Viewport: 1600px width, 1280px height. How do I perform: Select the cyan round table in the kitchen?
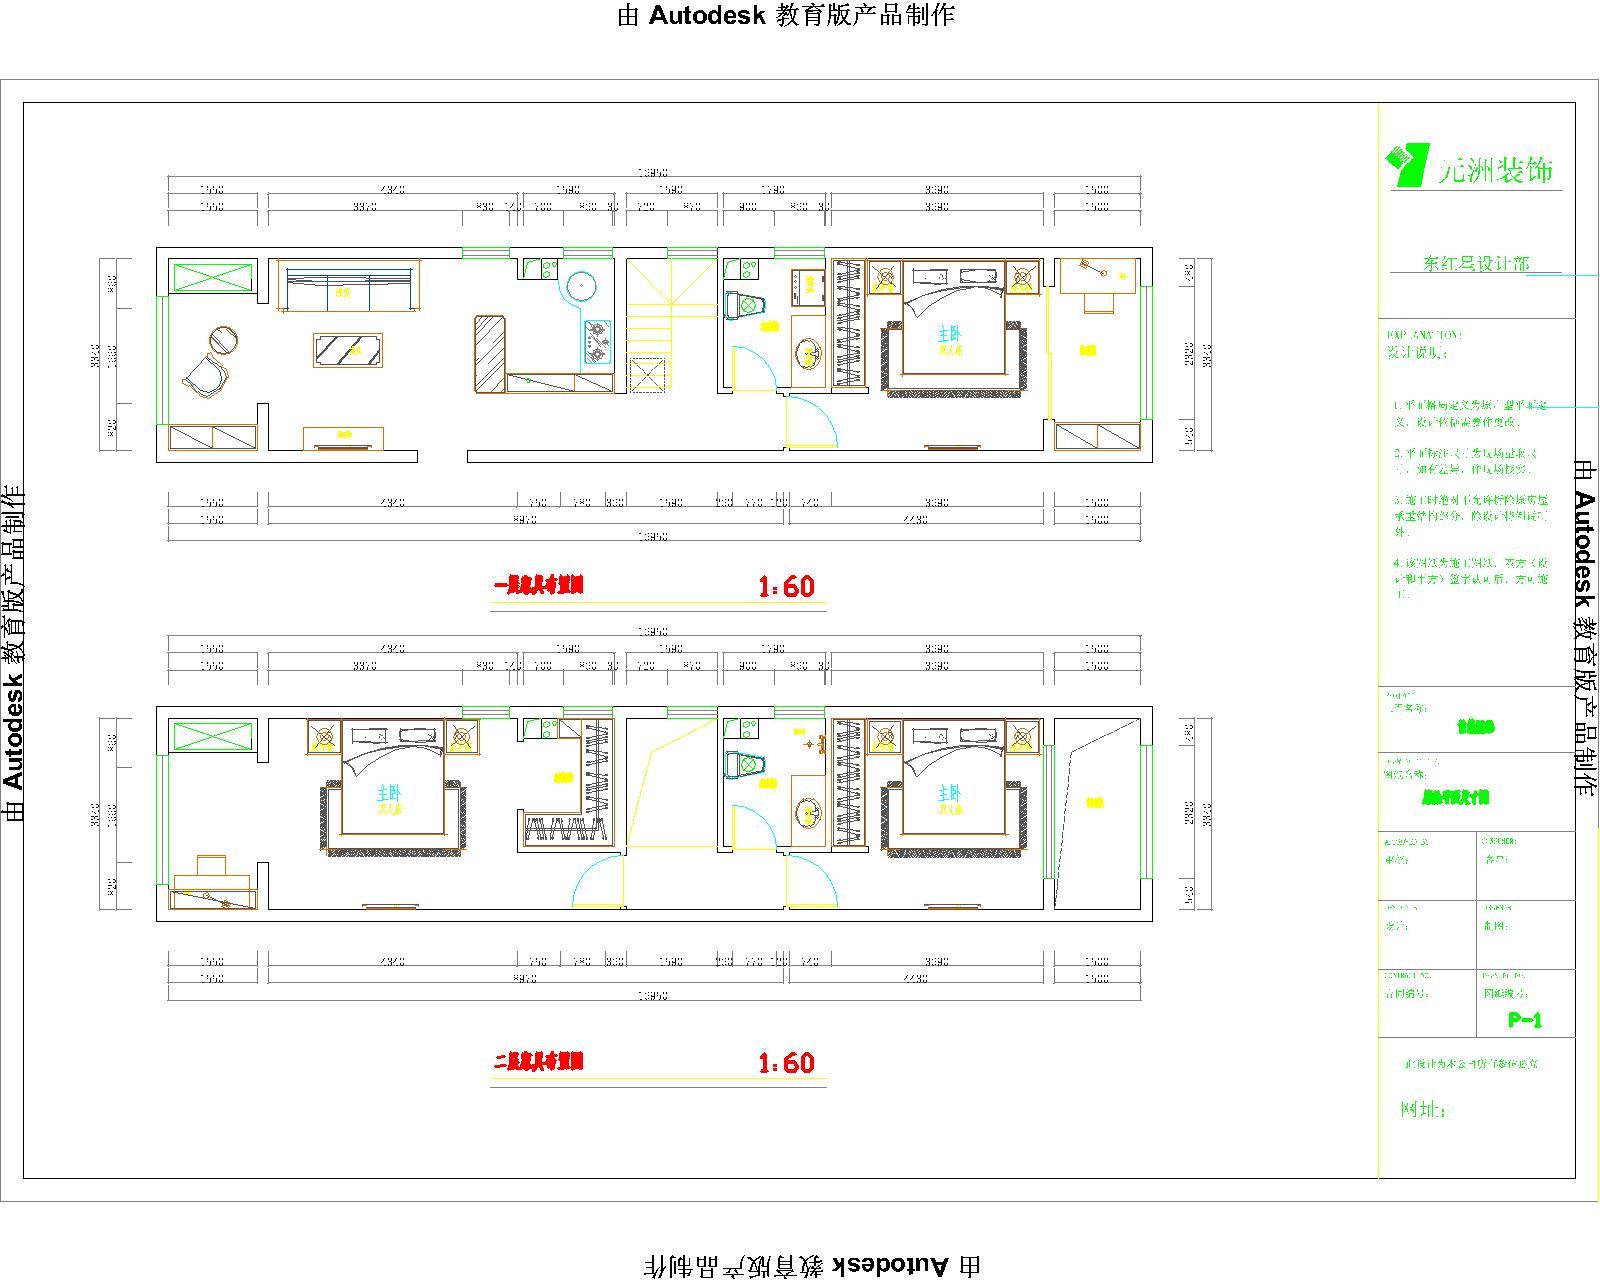click(581, 287)
